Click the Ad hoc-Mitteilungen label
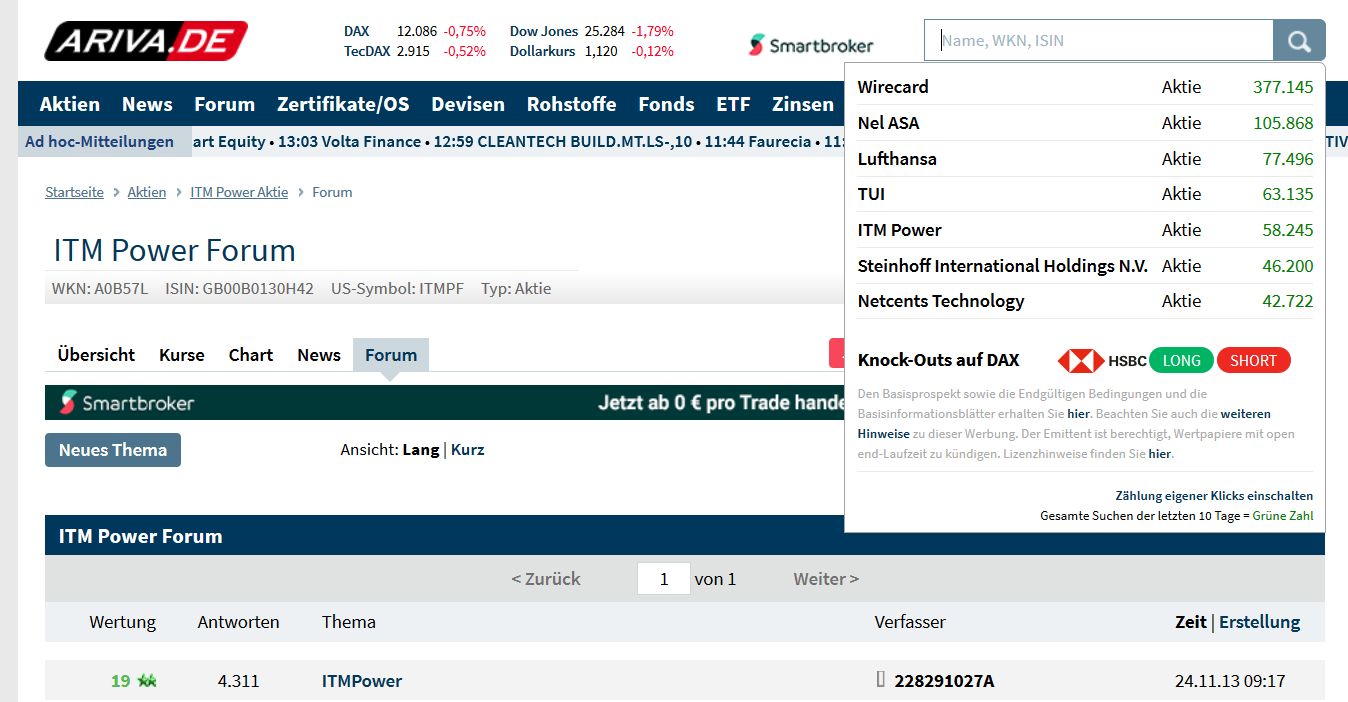 tap(100, 142)
